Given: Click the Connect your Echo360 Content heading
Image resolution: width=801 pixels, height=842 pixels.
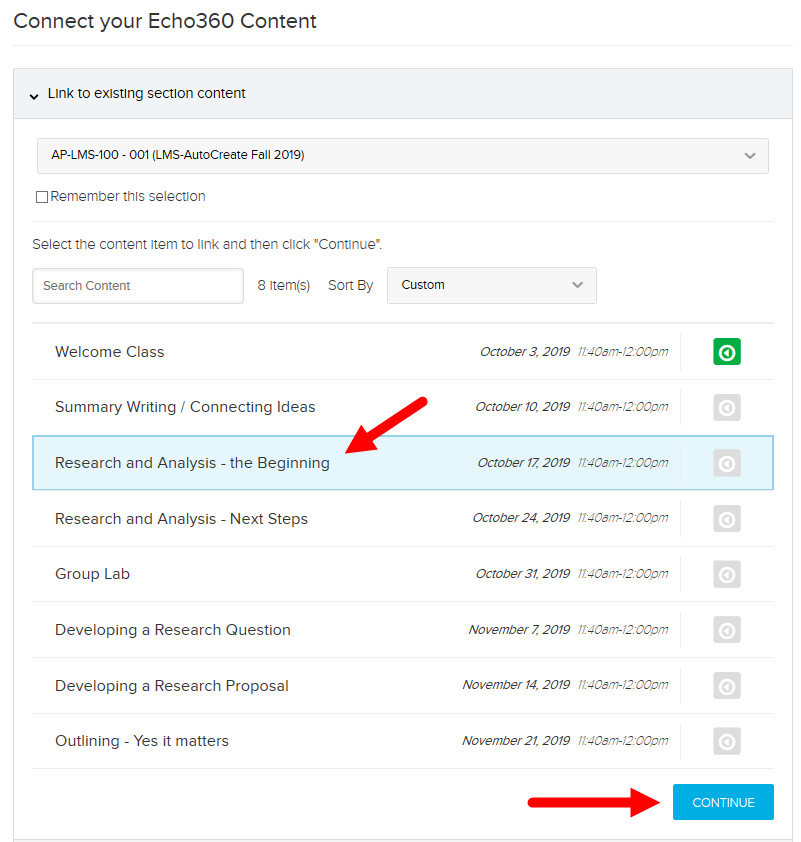Looking at the screenshot, I should click(165, 21).
